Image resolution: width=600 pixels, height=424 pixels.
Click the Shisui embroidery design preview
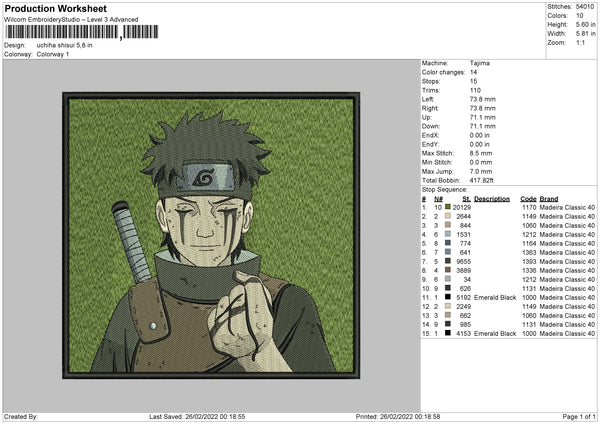point(211,235)
